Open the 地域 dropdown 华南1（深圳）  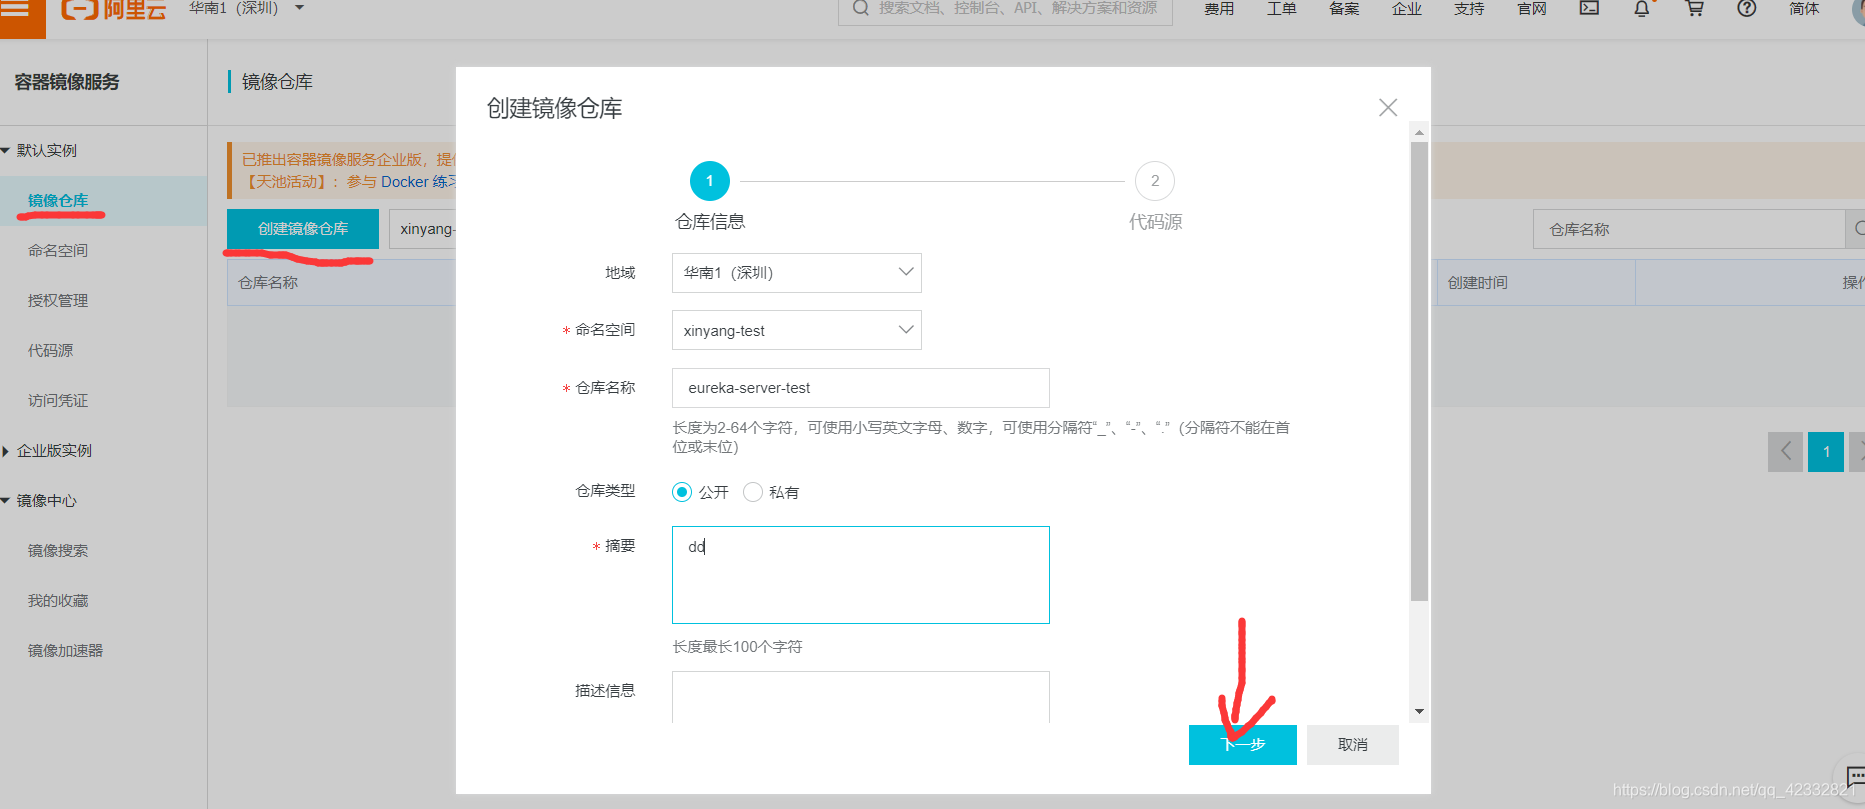pos(796,273)
